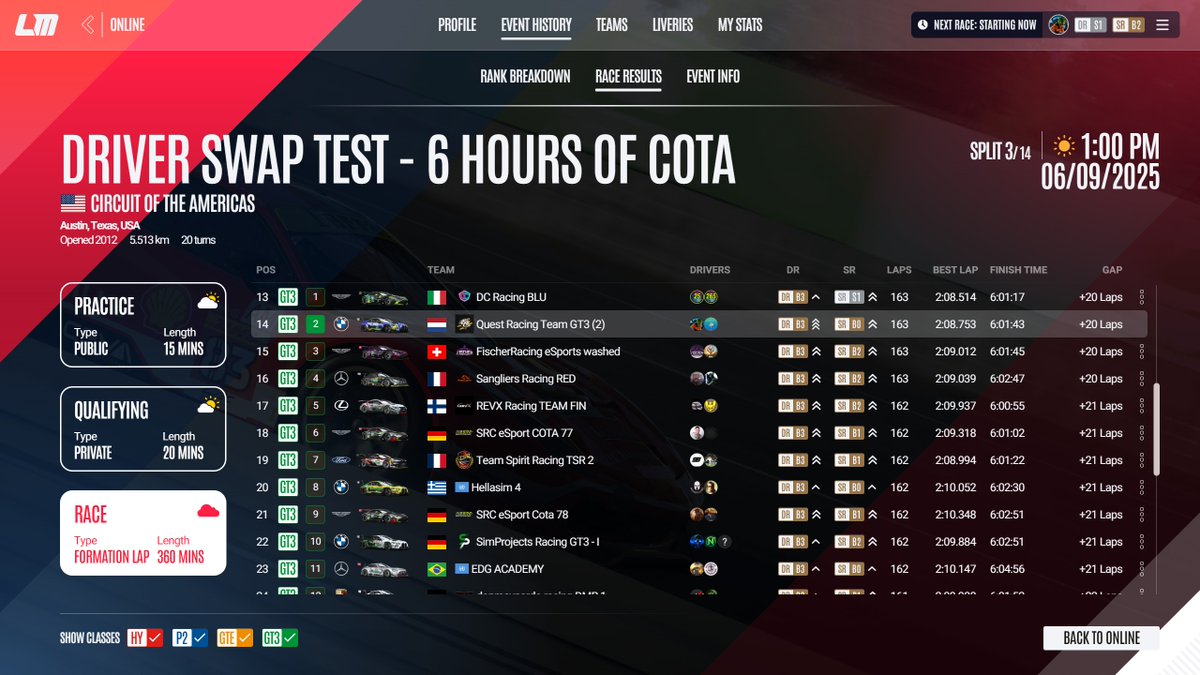Click the Best Lap column header
The image size is (1200, 675).
click(954, 270)
